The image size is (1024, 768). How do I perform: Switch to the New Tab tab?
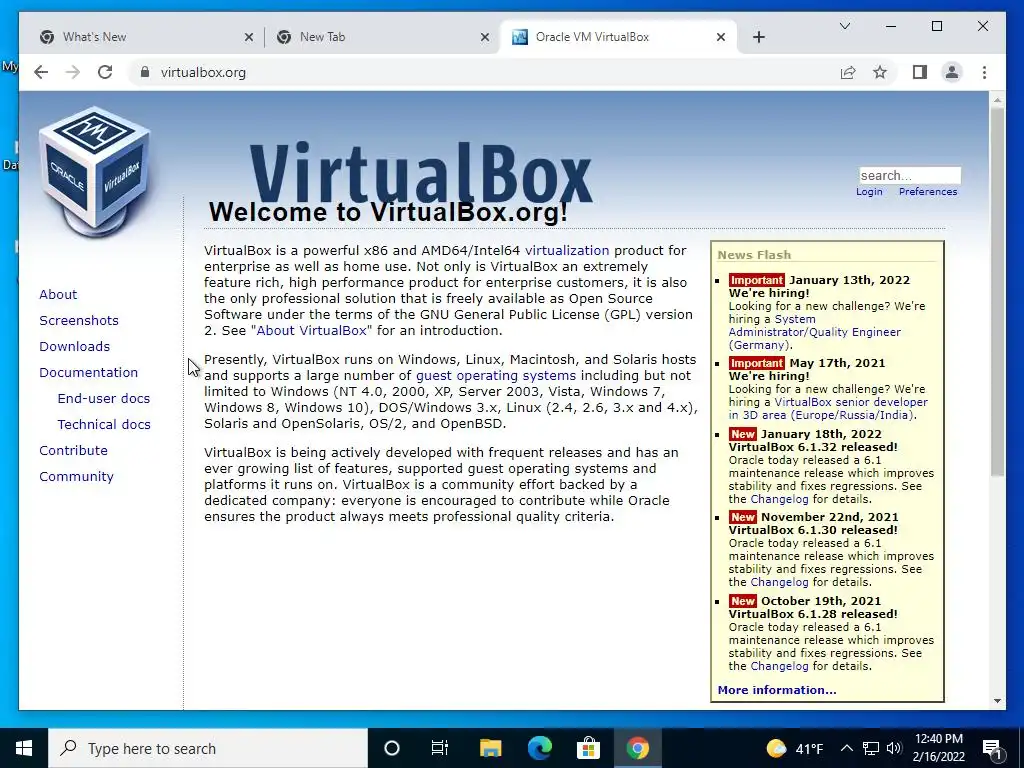pos(382,37)
